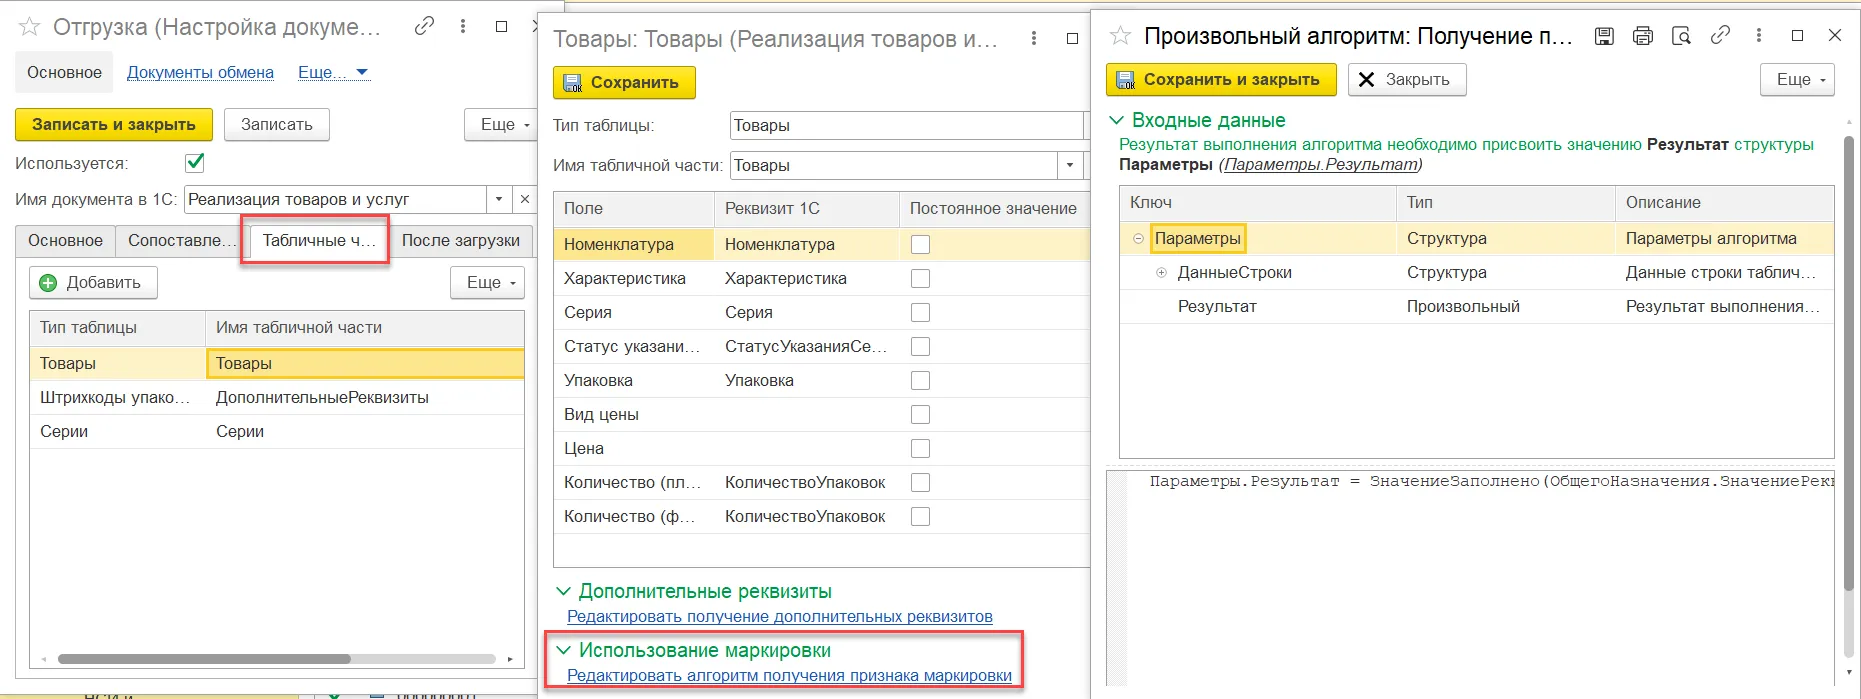Image resolution: width=1861 pixels, height=699 pixels.
Task: Switch to Табличные ч… tab
Action: tap(317, 241)
